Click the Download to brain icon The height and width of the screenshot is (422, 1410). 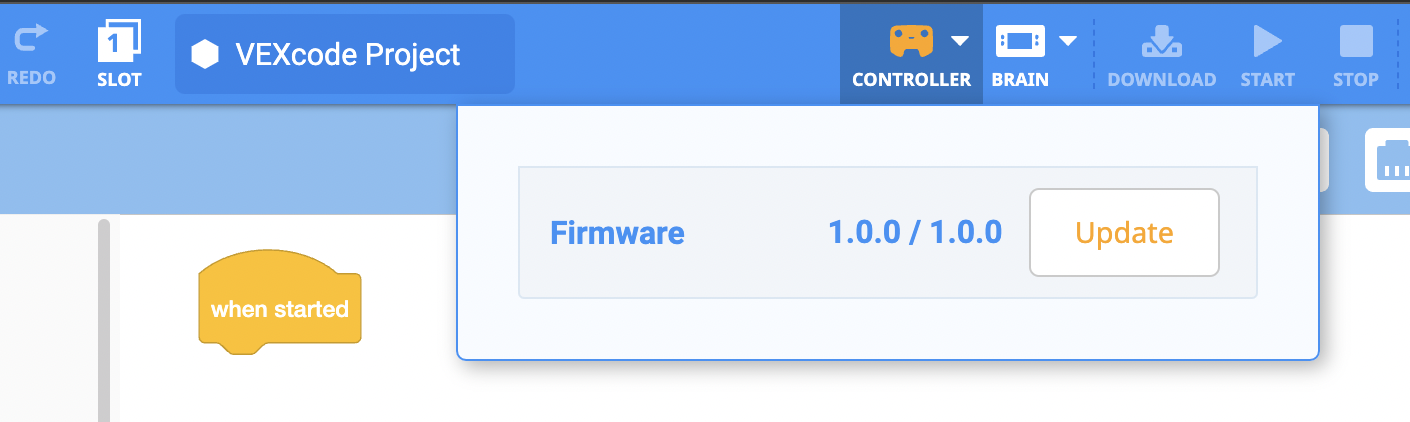(1161, 41)
